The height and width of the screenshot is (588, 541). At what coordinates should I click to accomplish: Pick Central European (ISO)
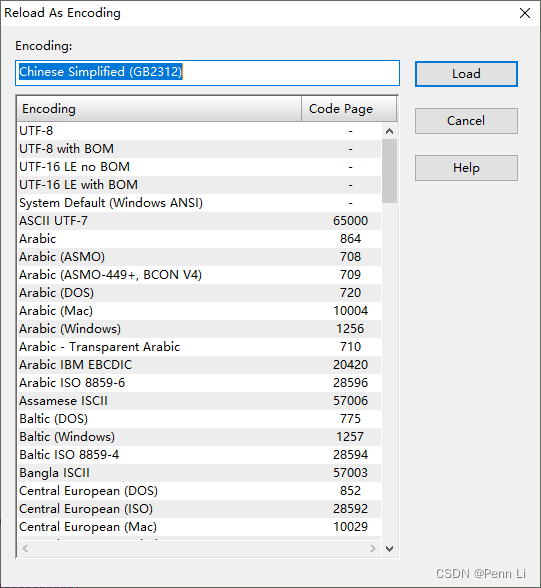199,509
